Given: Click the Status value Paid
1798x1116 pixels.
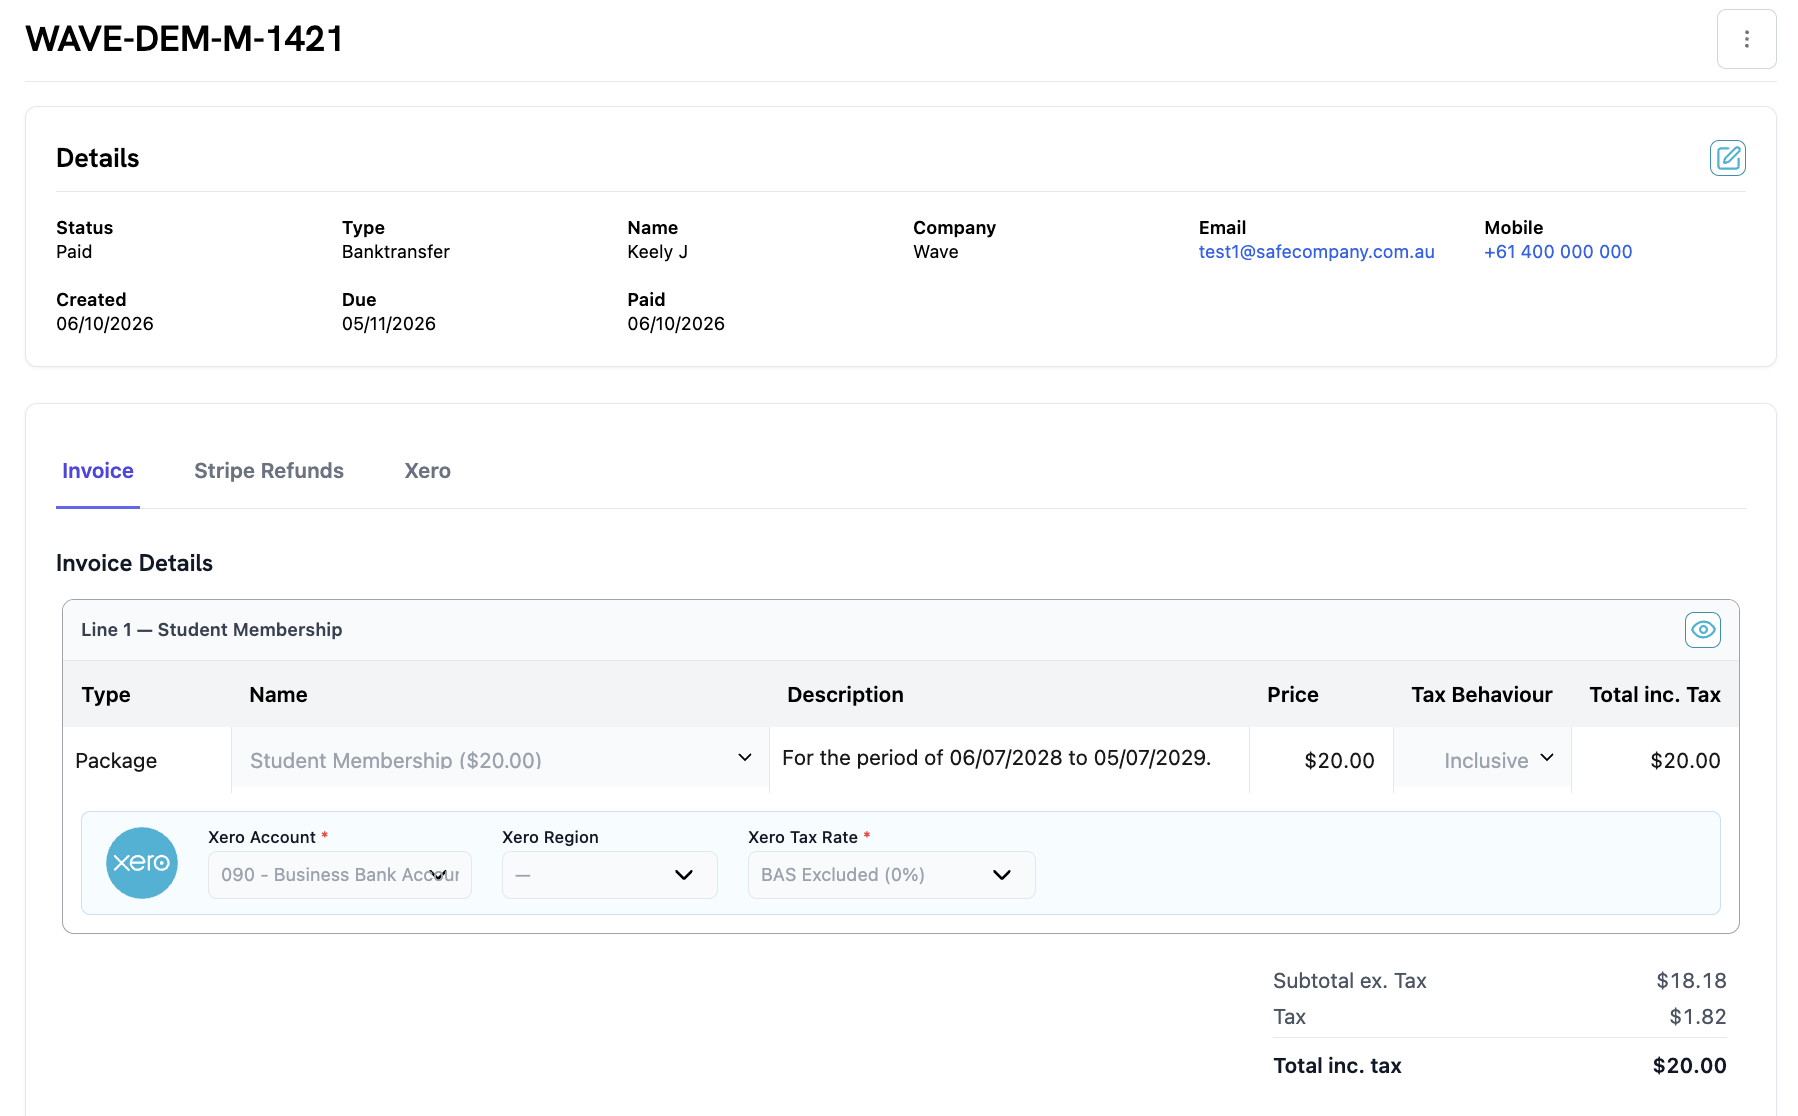Looking at the screenshot, I should pyautogui.click(x=74, y=252).
